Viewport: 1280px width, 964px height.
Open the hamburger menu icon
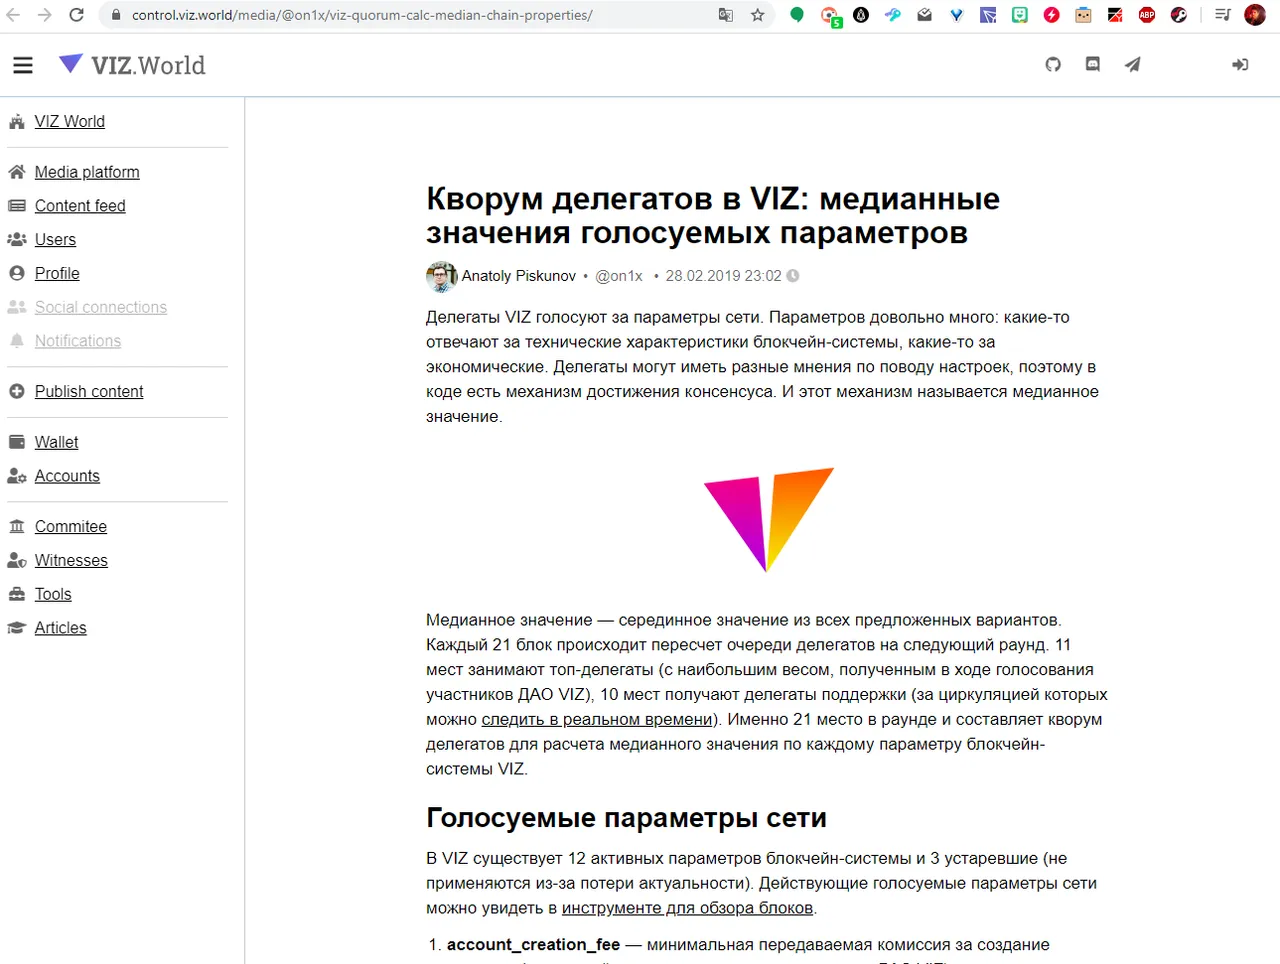(x=23, y=65)
